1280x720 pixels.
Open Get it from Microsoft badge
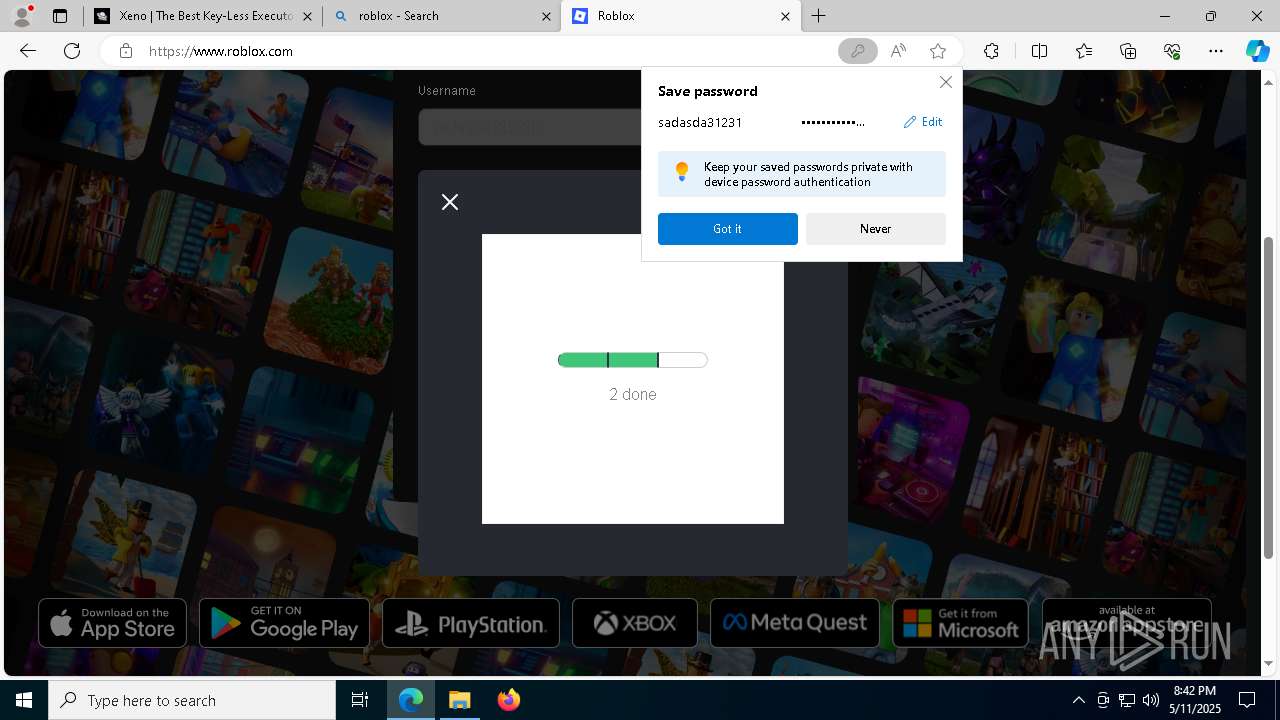pos(960,623)
